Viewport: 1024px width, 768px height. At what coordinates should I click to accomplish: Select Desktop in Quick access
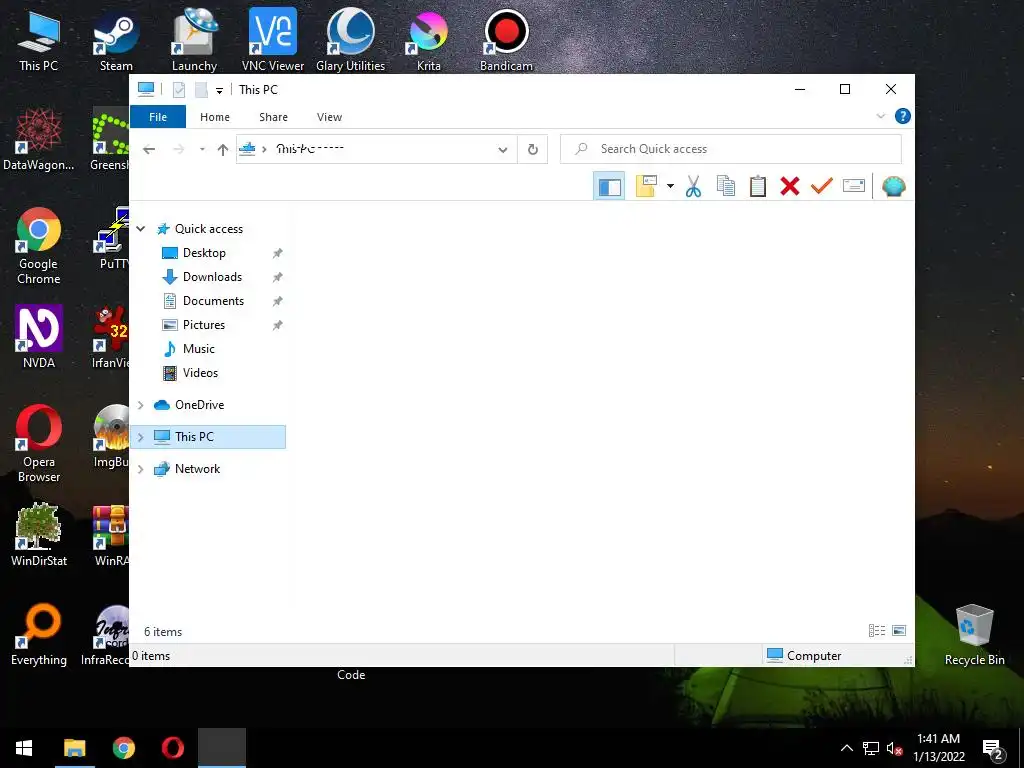pos(204,253)
